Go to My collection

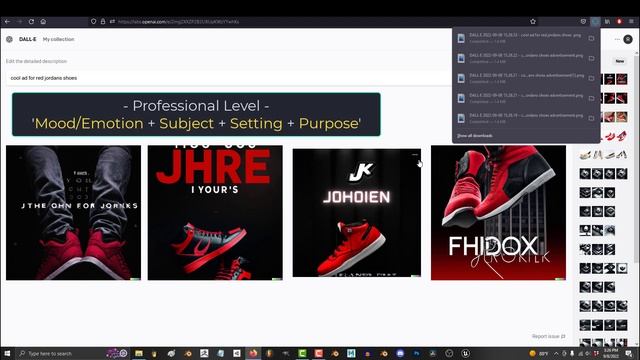tap(58, 39)
